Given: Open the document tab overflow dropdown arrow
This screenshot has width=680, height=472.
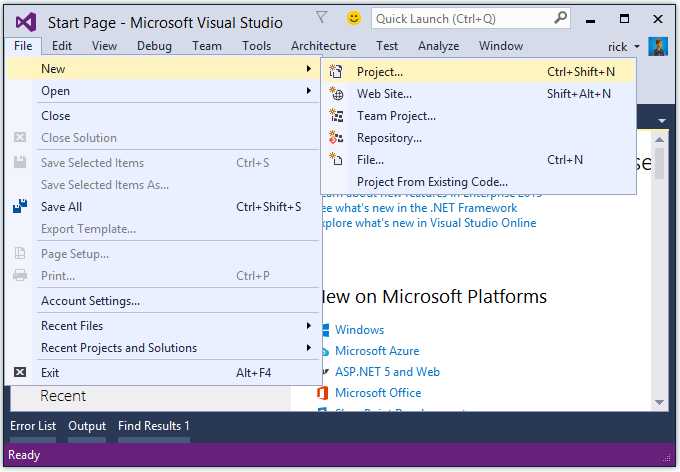Looking at the screenshot, I should (x=662, y=121).
